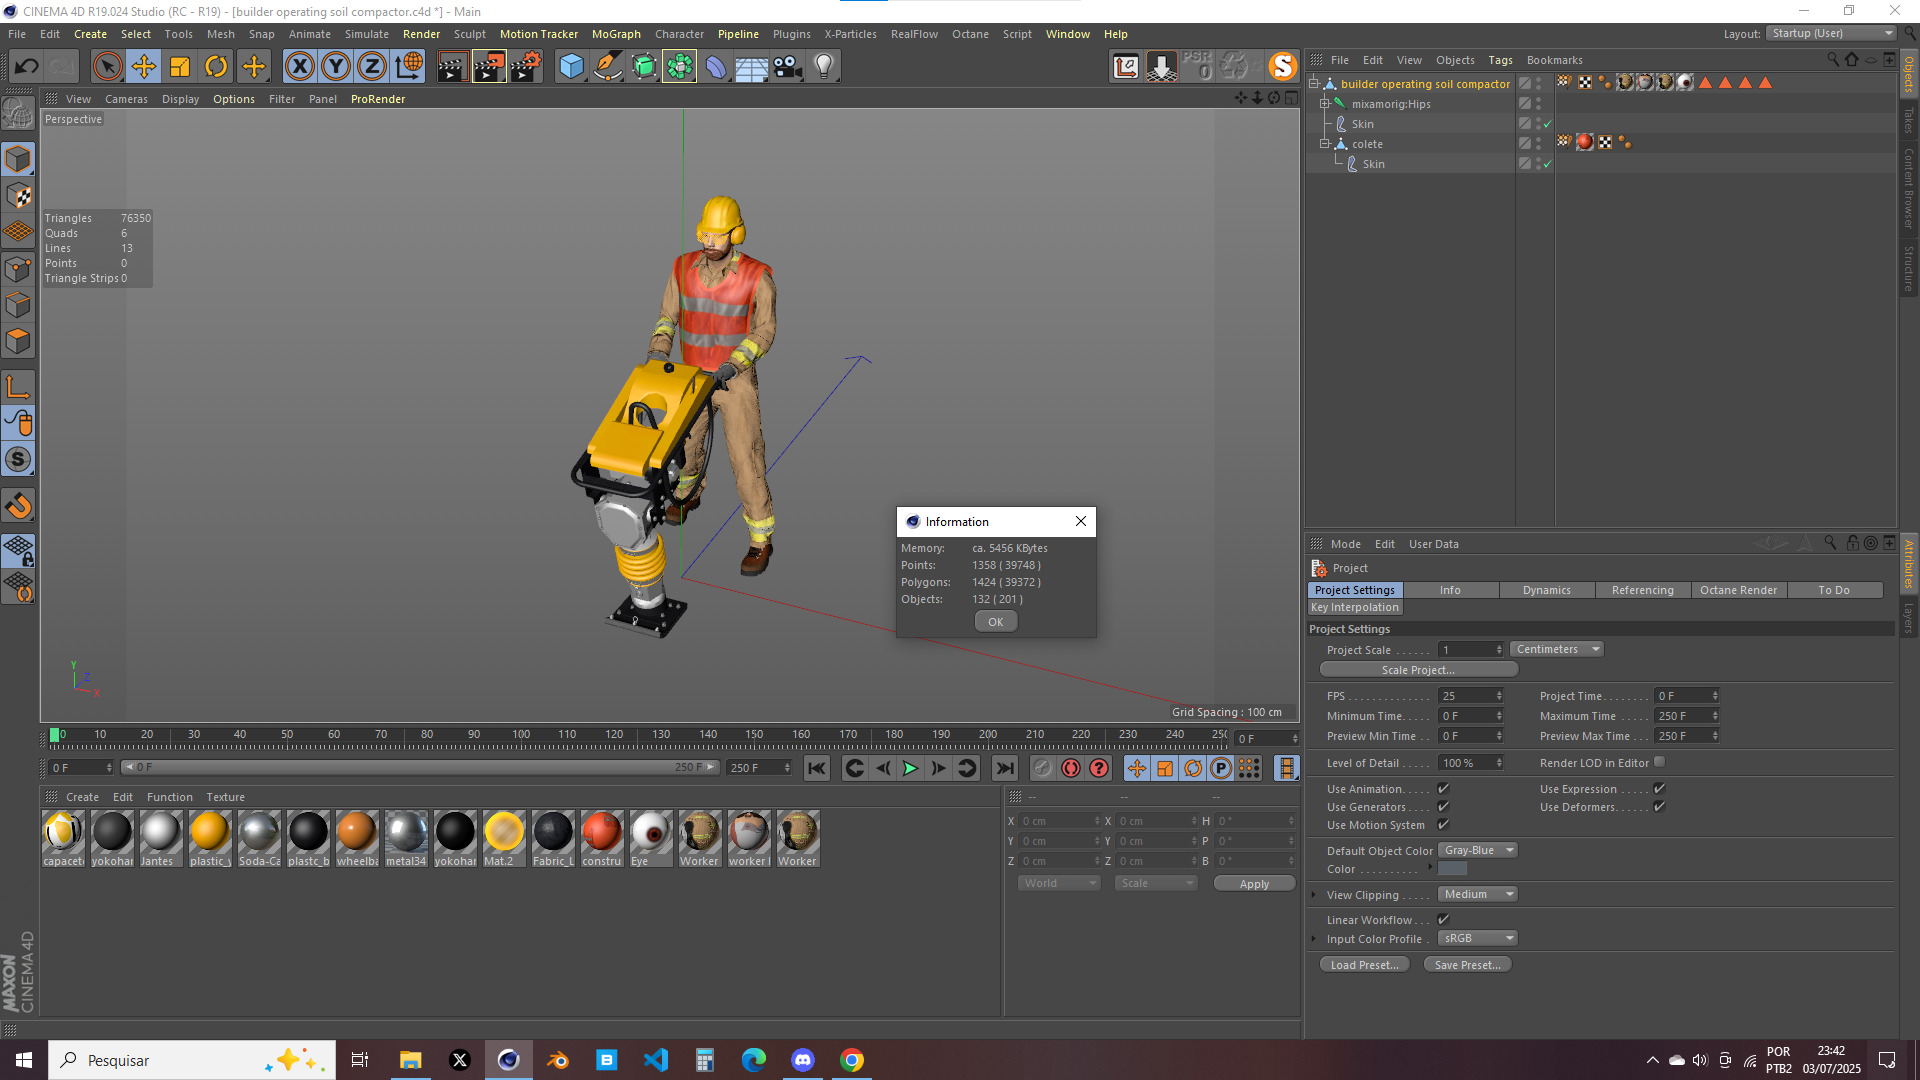1920x1080 pixels.
Task: Switch to Make Editable icon
Action: tap(18, 114)
